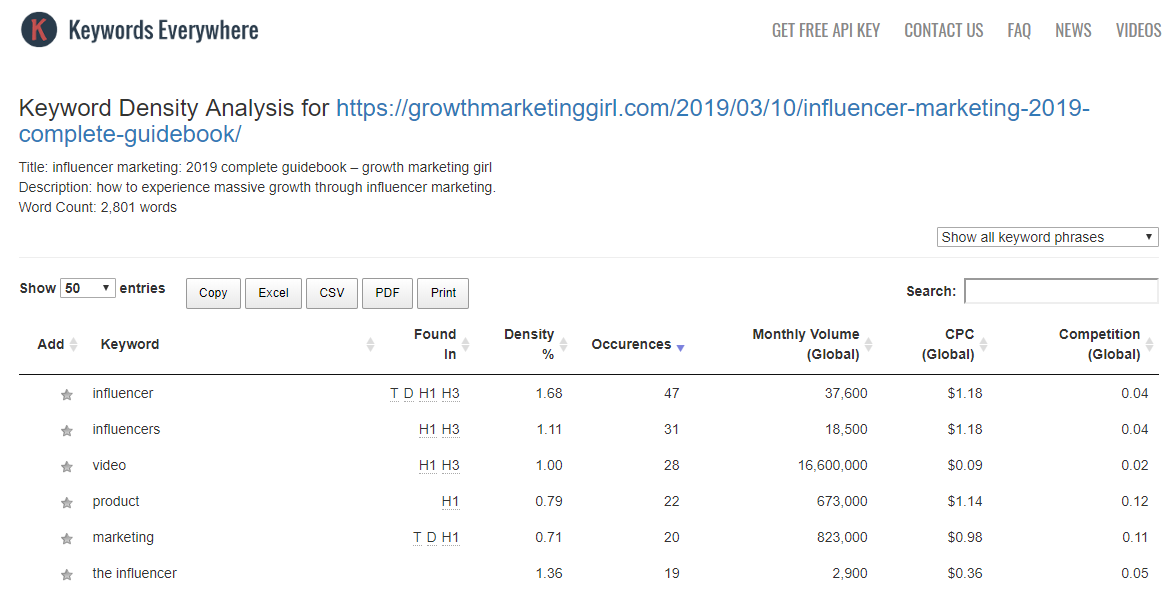Click the 'video' keyword cell
Viewport: 1174px width, 597px height.
(109, 465)
